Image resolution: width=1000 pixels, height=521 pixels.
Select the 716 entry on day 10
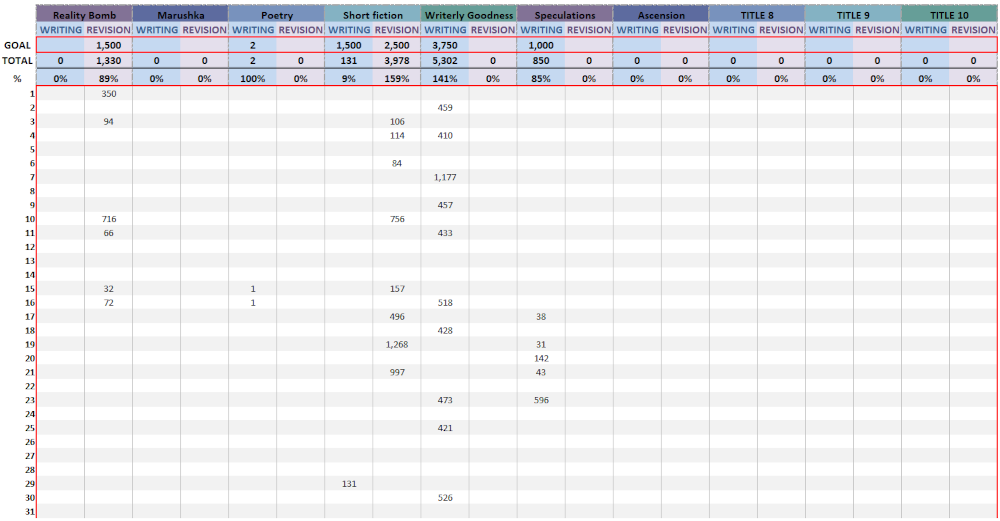[x=109, y=219]
